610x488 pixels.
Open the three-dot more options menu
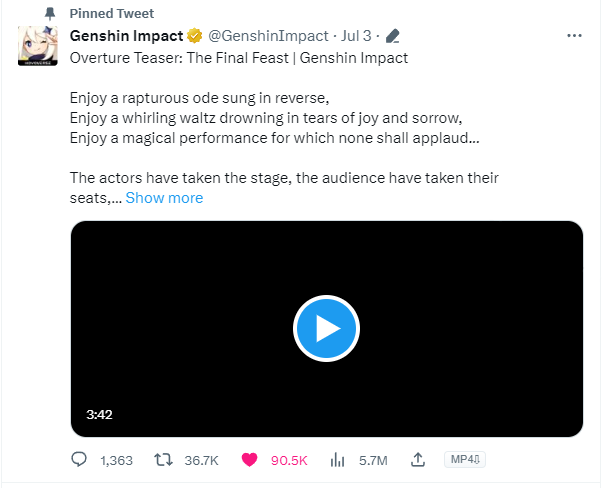tap(574, 35)
